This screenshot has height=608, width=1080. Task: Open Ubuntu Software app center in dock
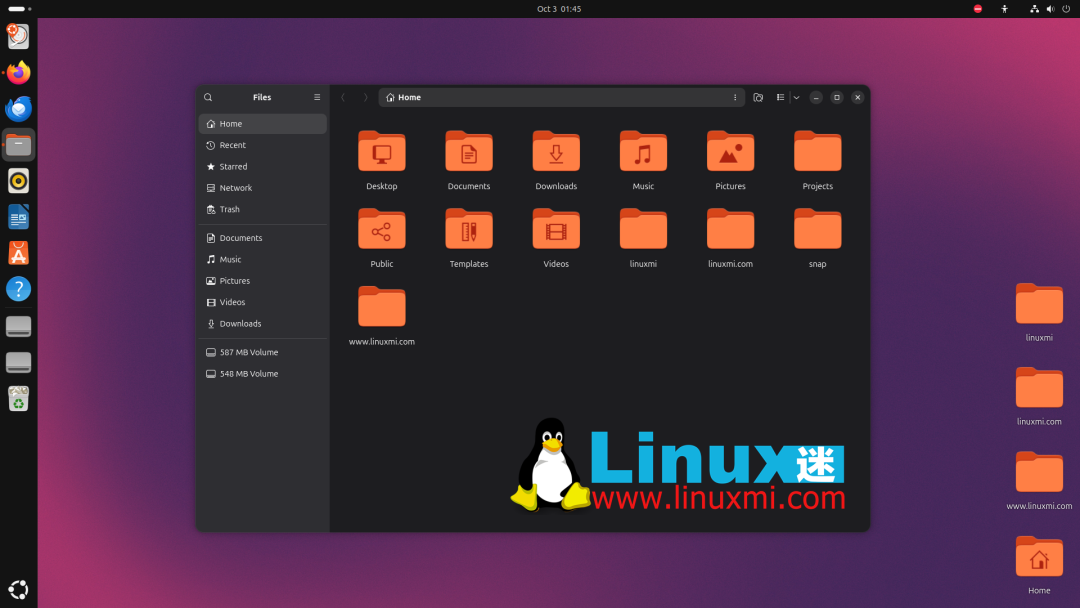pyautogui.click(x=19, y=253)
